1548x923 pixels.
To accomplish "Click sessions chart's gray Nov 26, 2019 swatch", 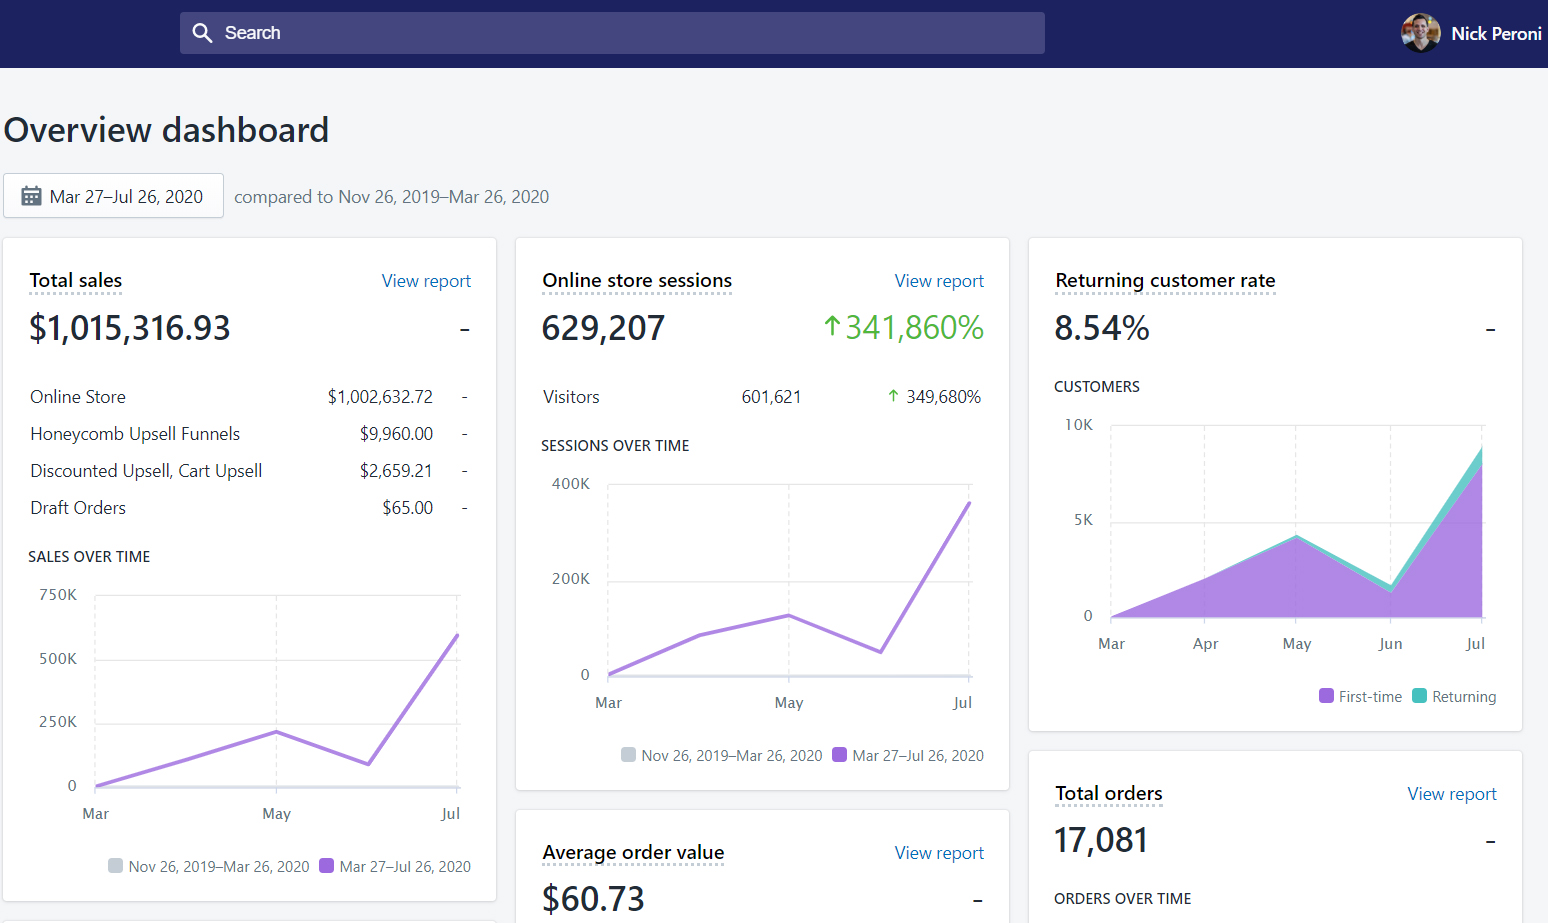I will point(628,755).
